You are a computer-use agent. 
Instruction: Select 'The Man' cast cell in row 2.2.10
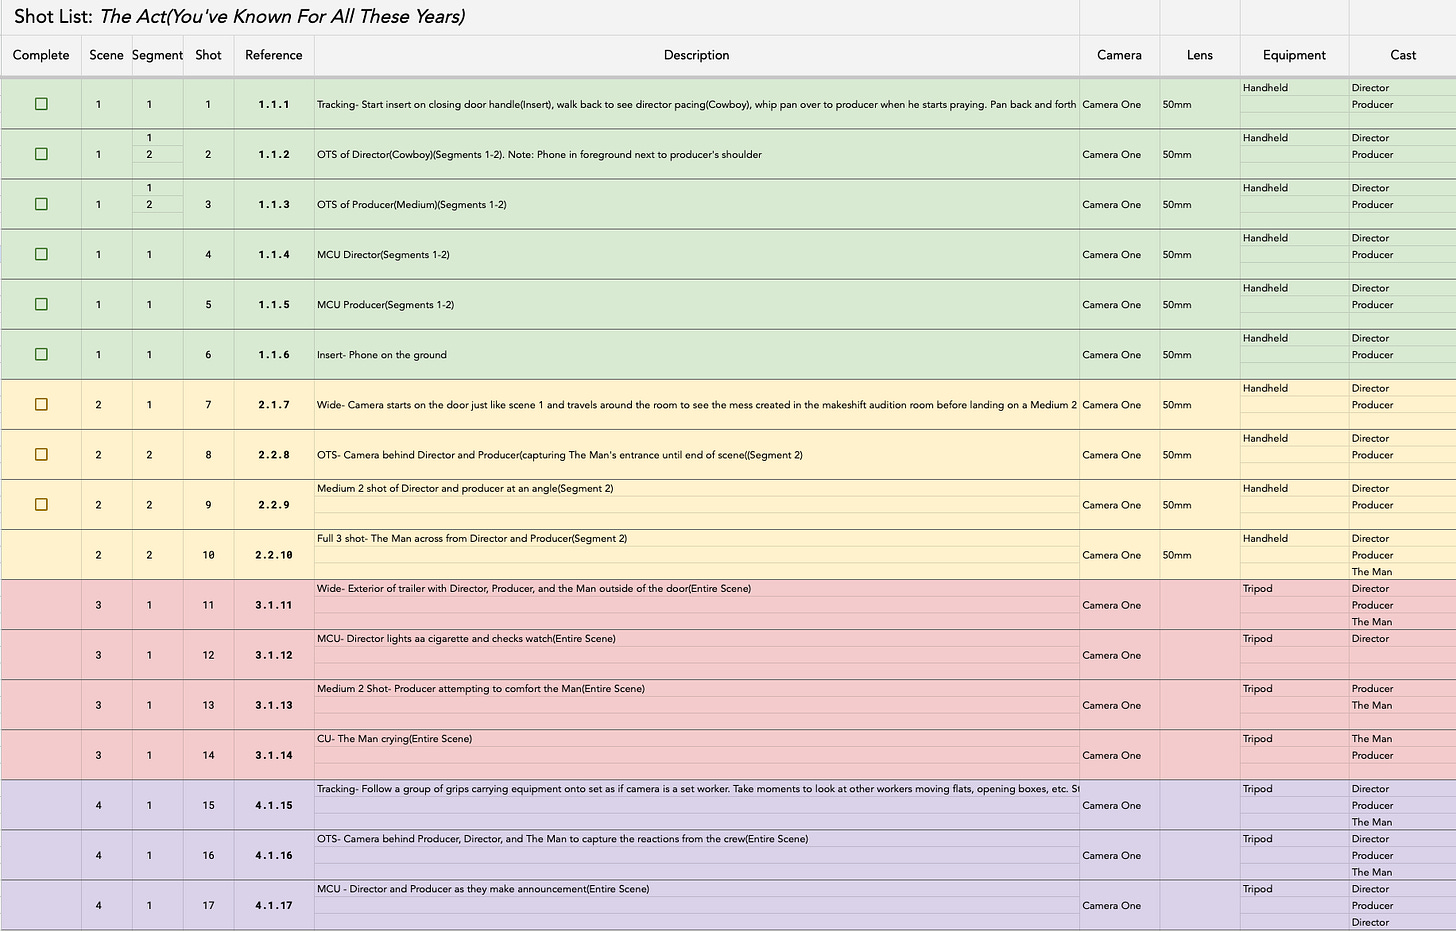[x=1403, y=571]
